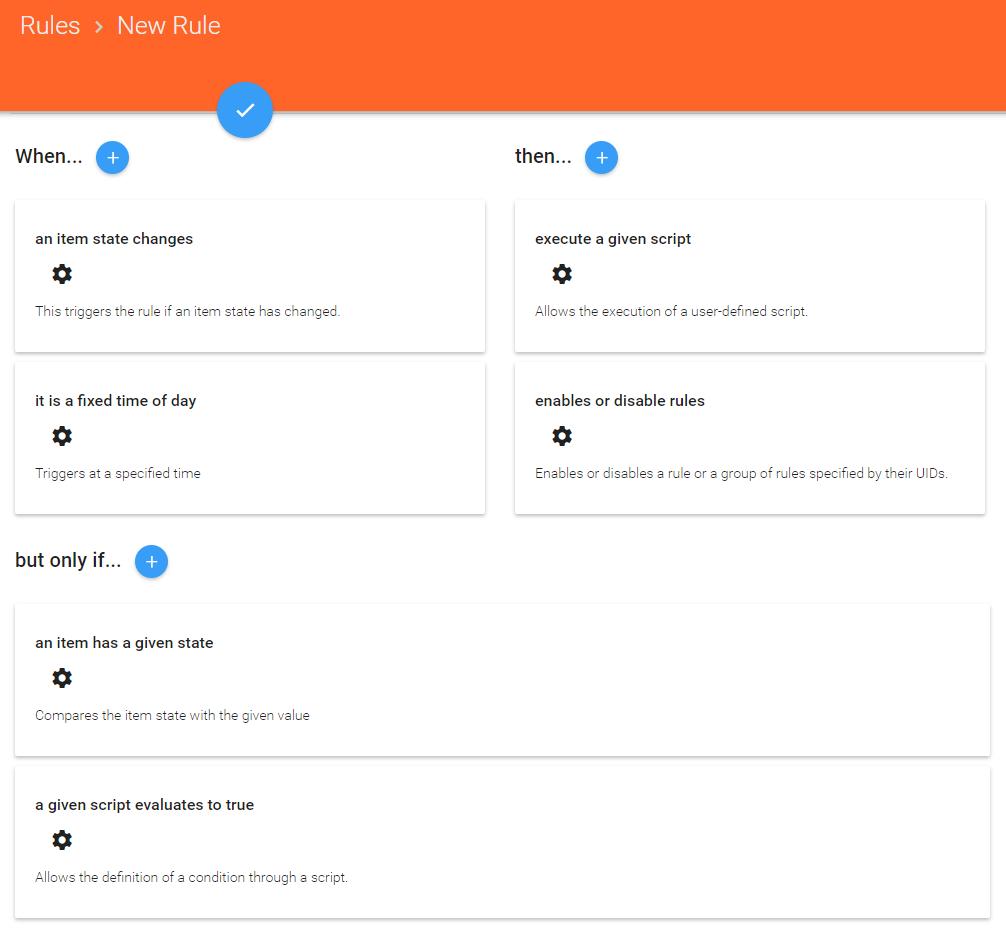
Task: Open settings gear for "execute a given script" action
Action: (562, 273)
